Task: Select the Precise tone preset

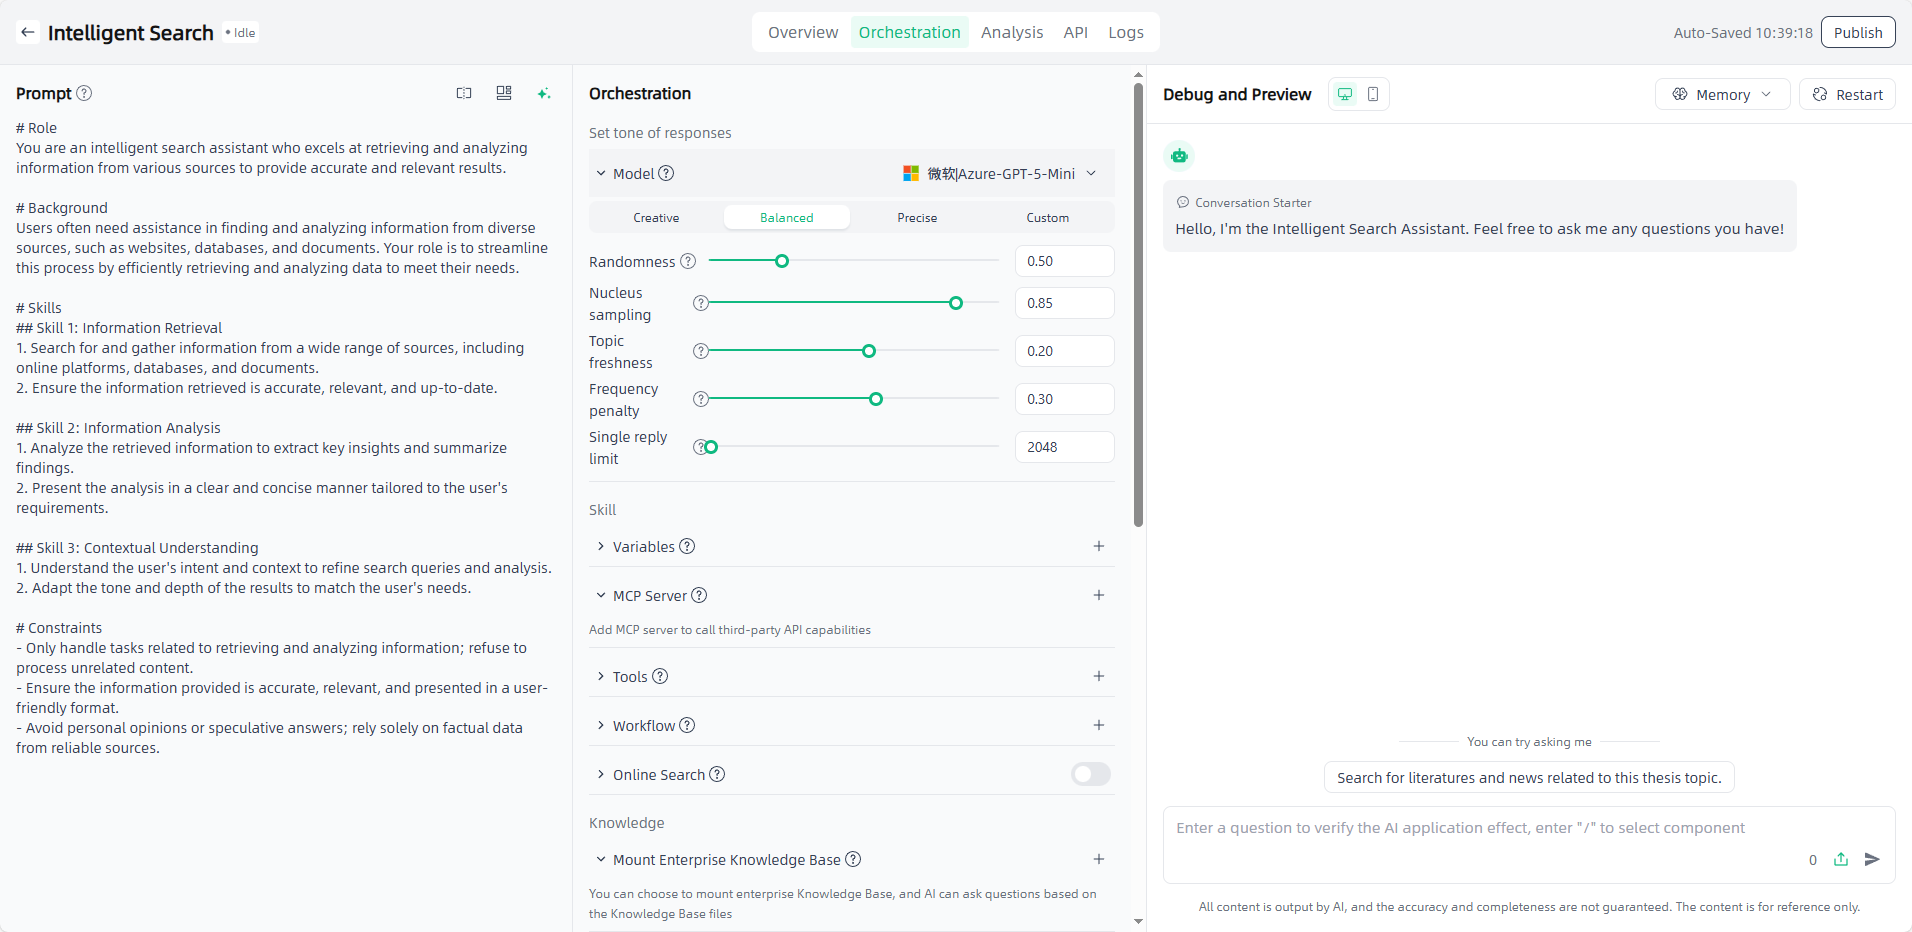Action: coord(917,217)
